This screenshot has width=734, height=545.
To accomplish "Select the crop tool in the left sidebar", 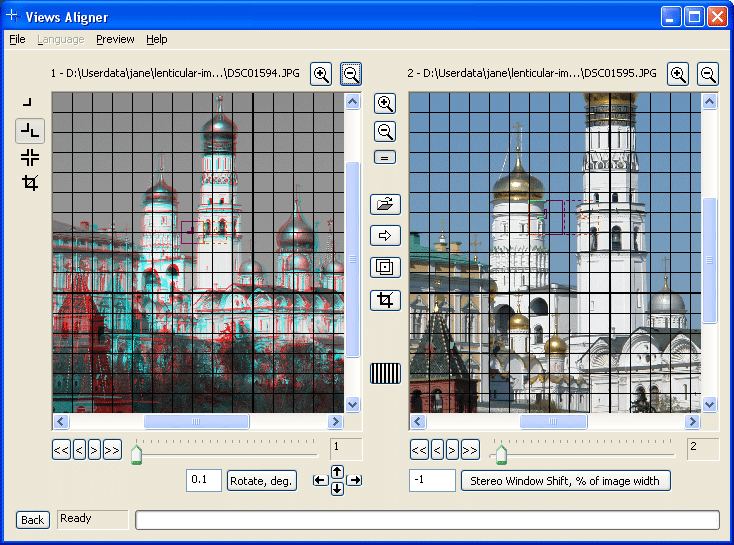I will pos(30,183).
